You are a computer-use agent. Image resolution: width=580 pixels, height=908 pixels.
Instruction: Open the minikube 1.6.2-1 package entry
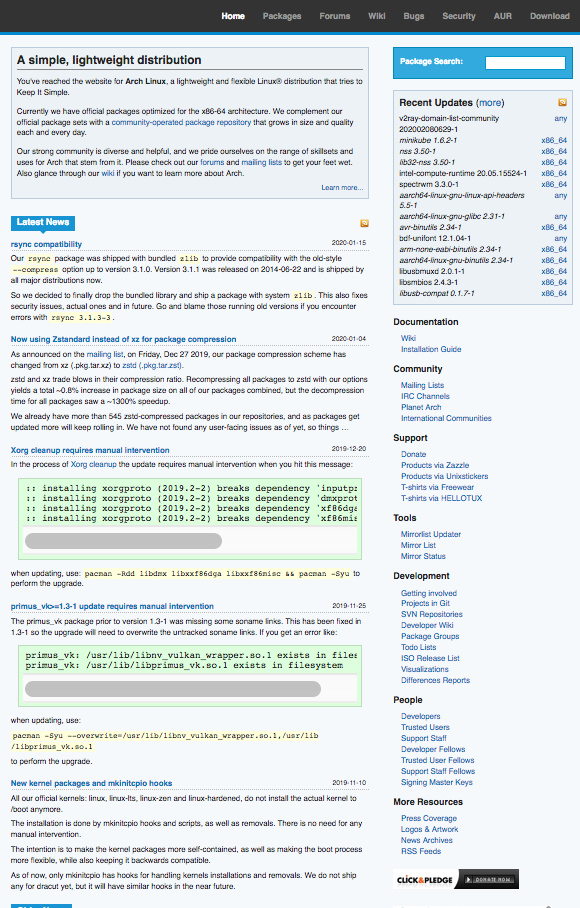(428, 140)
